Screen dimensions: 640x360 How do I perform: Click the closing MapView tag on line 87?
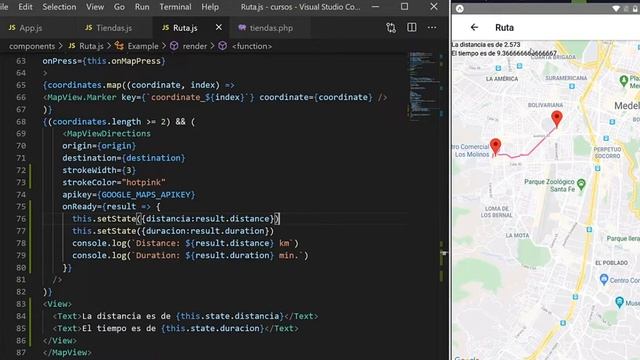coord(67,352)
